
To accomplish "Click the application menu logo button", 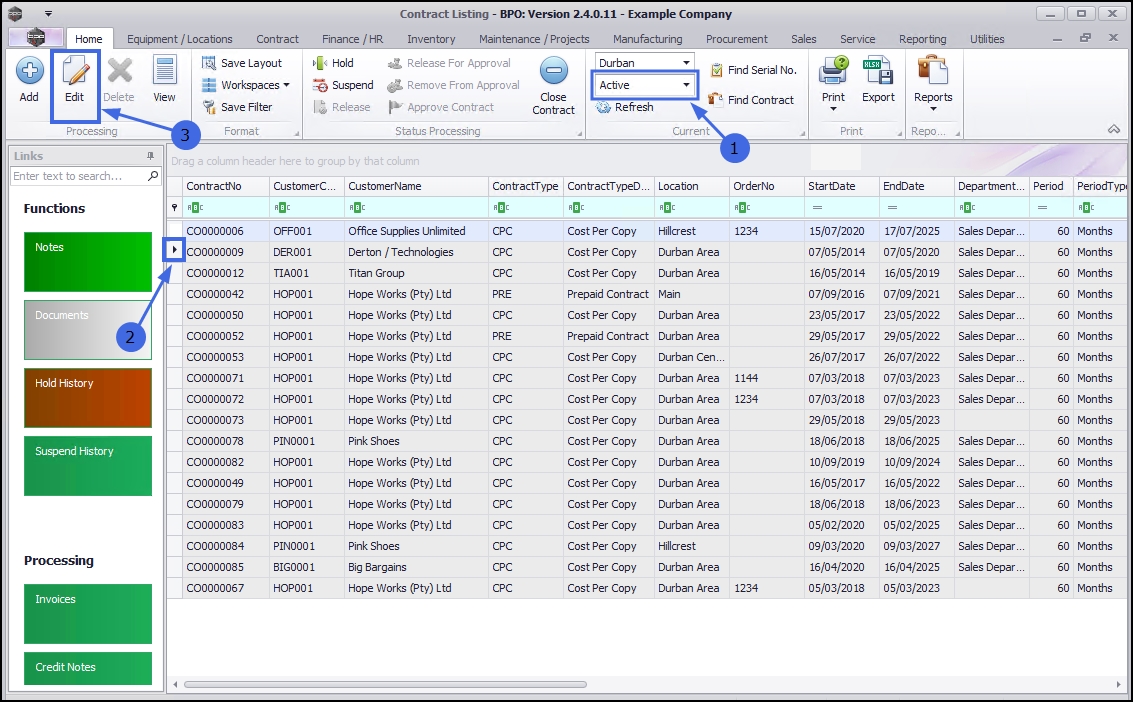I will coord(35,37).
